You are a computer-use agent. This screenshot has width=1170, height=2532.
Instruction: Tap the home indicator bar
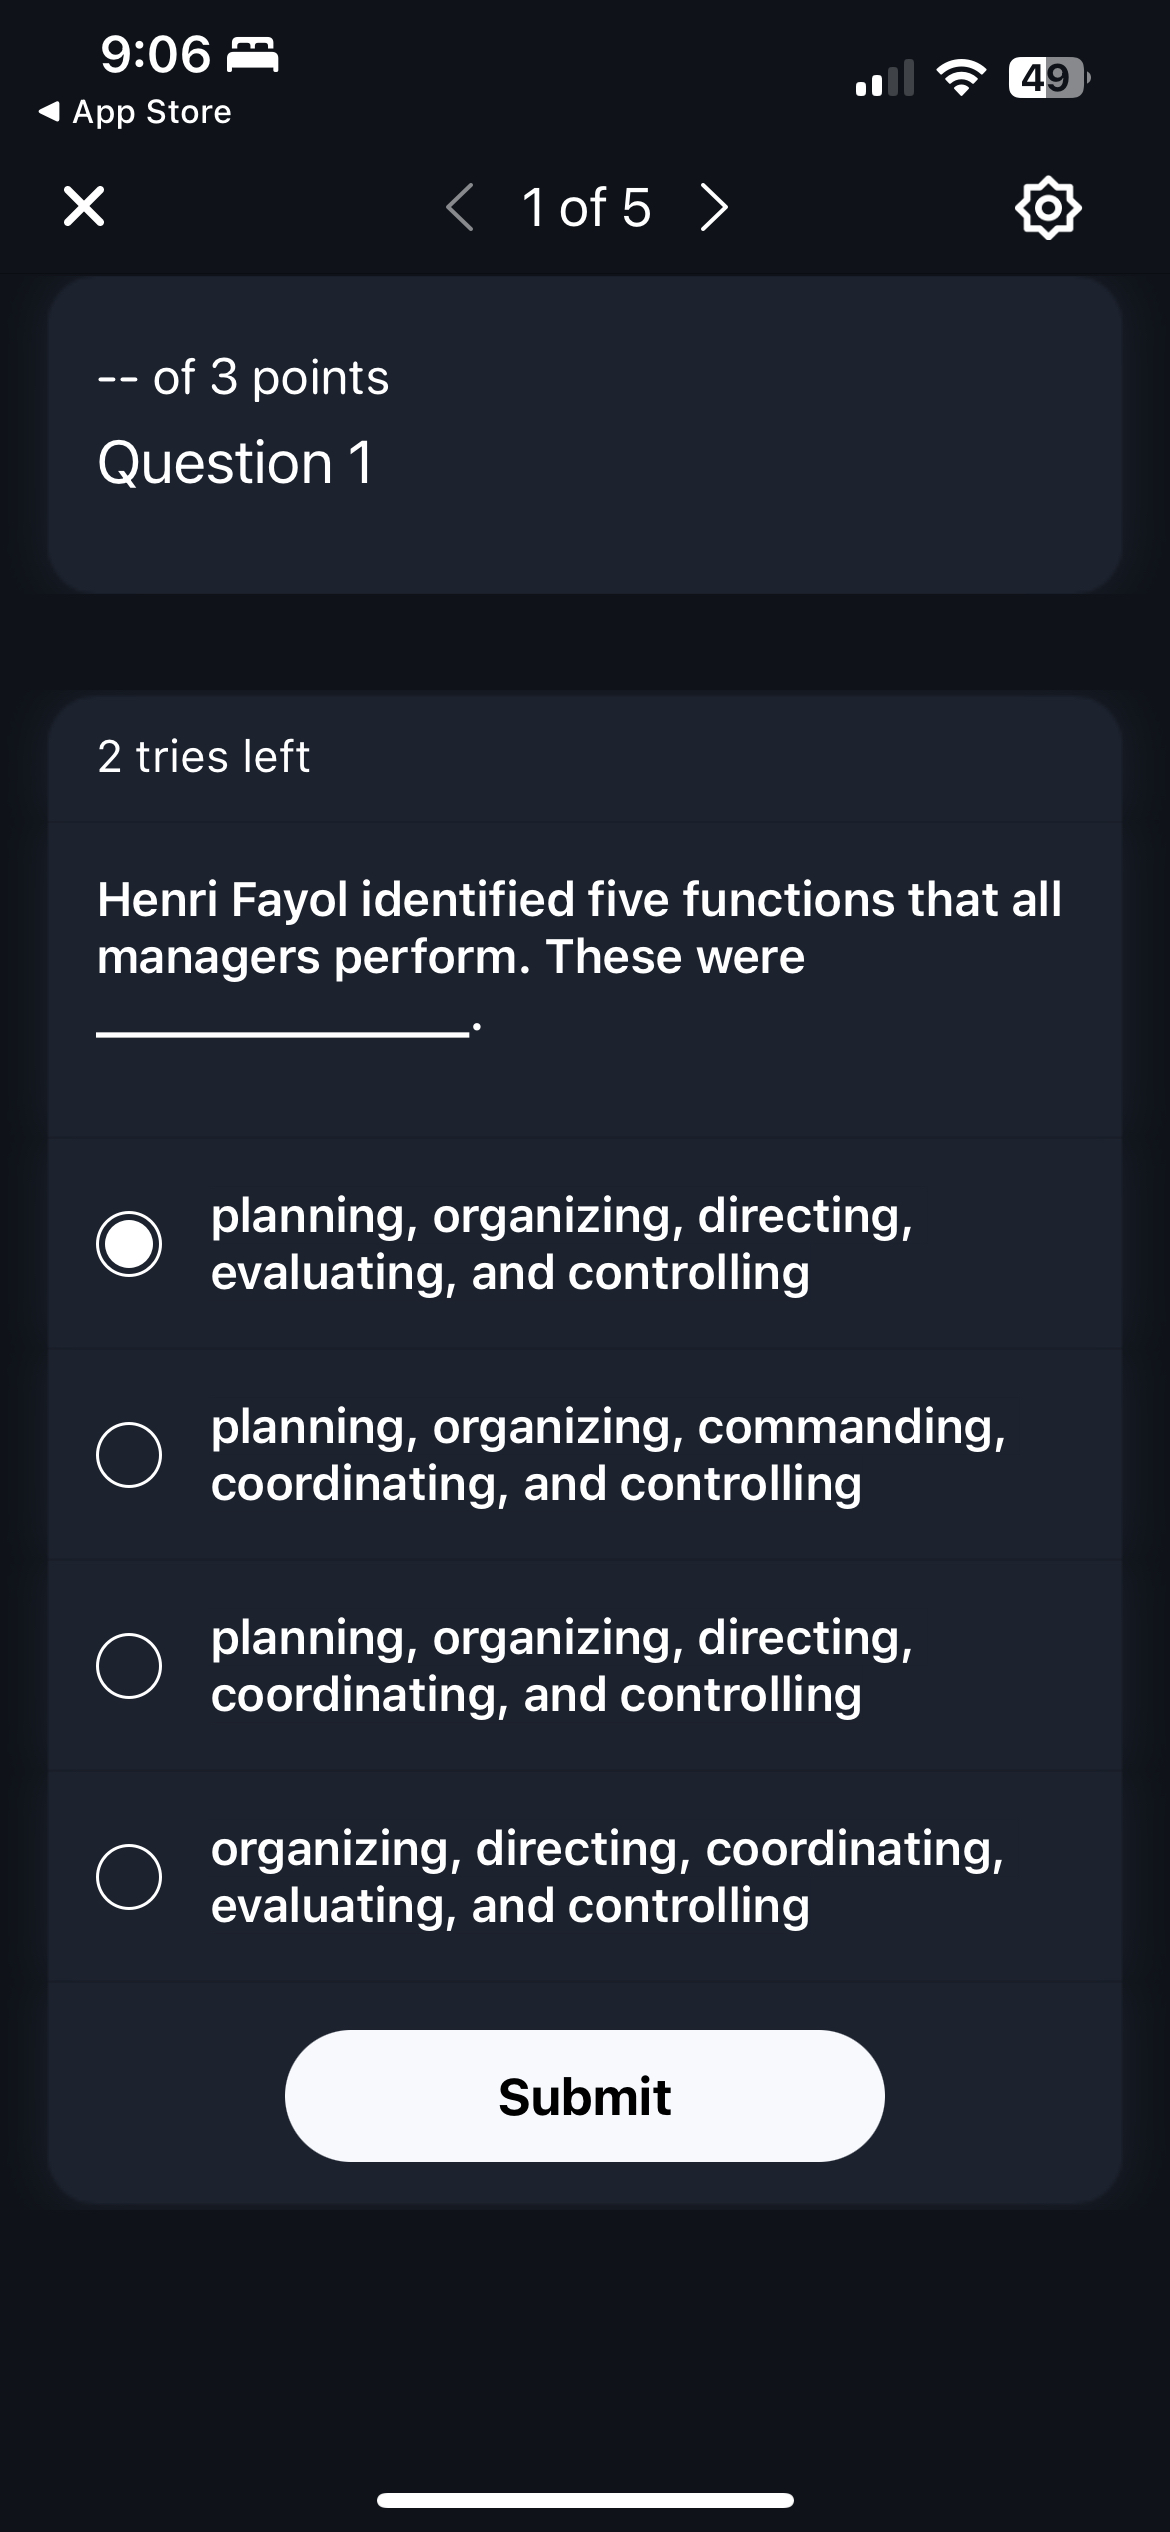(x=585, y=2500)
